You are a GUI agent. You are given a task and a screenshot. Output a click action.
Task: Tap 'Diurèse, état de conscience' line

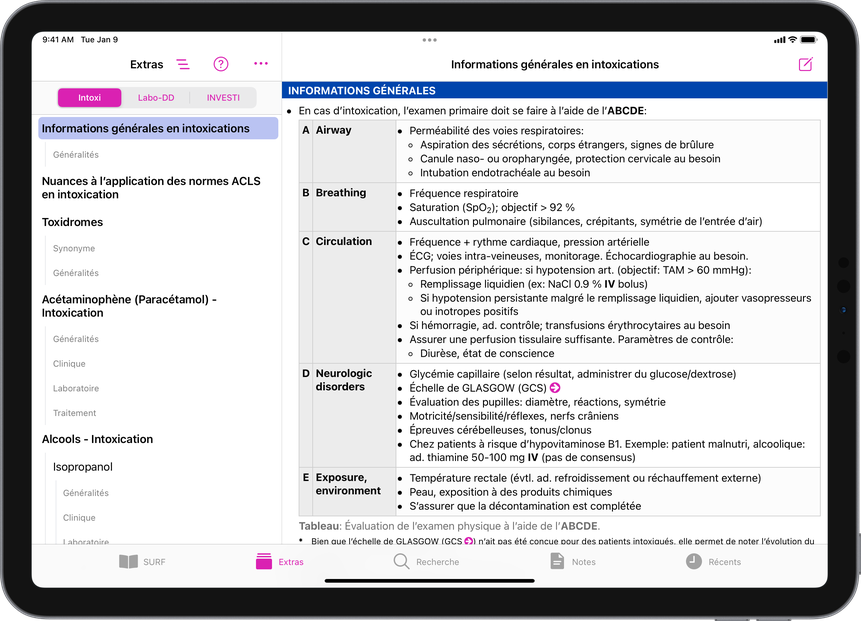click(487, 354)
